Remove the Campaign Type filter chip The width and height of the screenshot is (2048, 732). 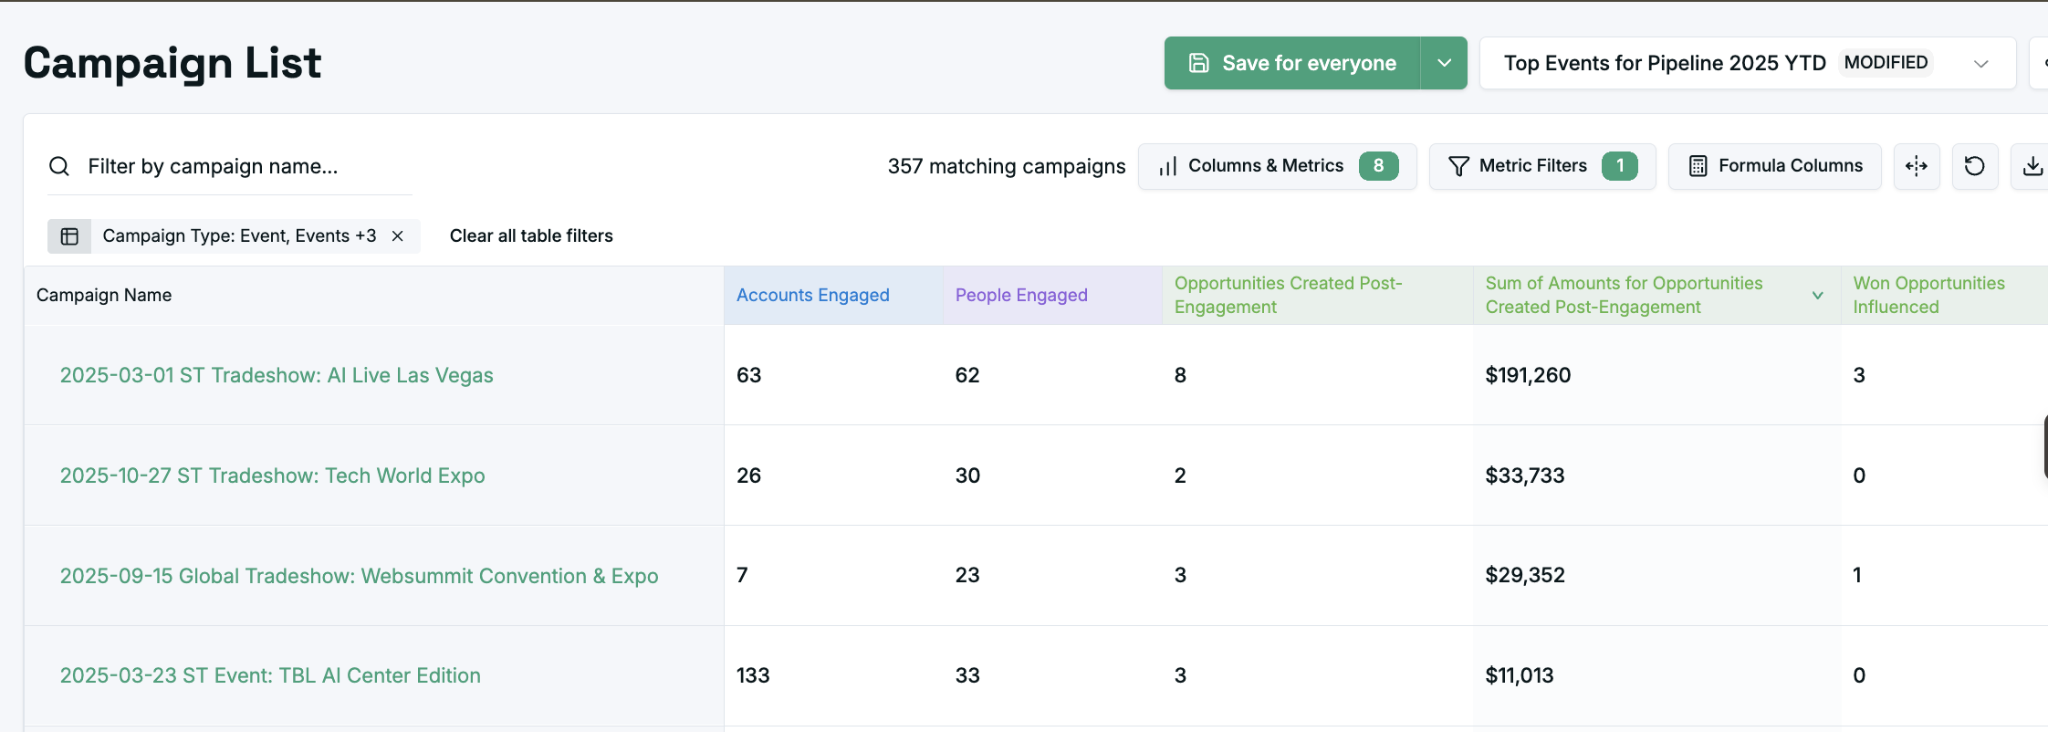[x=398, y=236]
